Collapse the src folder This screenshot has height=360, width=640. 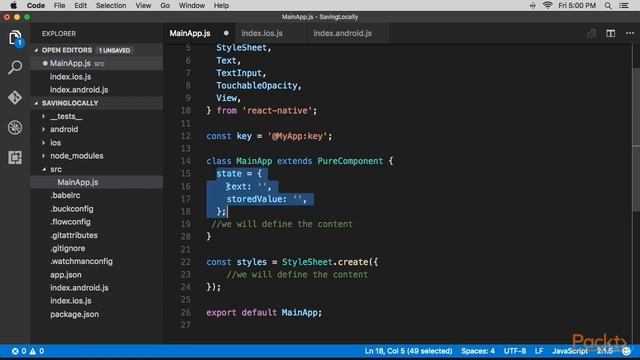pos(44,169)
